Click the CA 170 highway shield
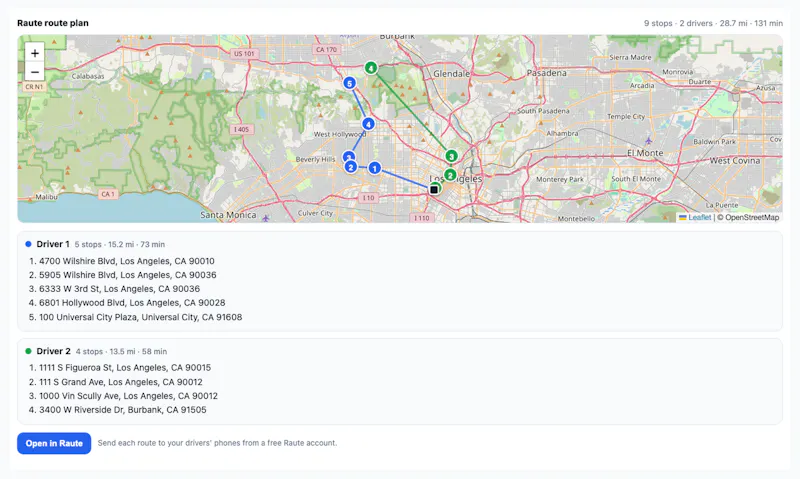This screenshot has width=800, height=479. pyautogui.click(x=326, y=49)
